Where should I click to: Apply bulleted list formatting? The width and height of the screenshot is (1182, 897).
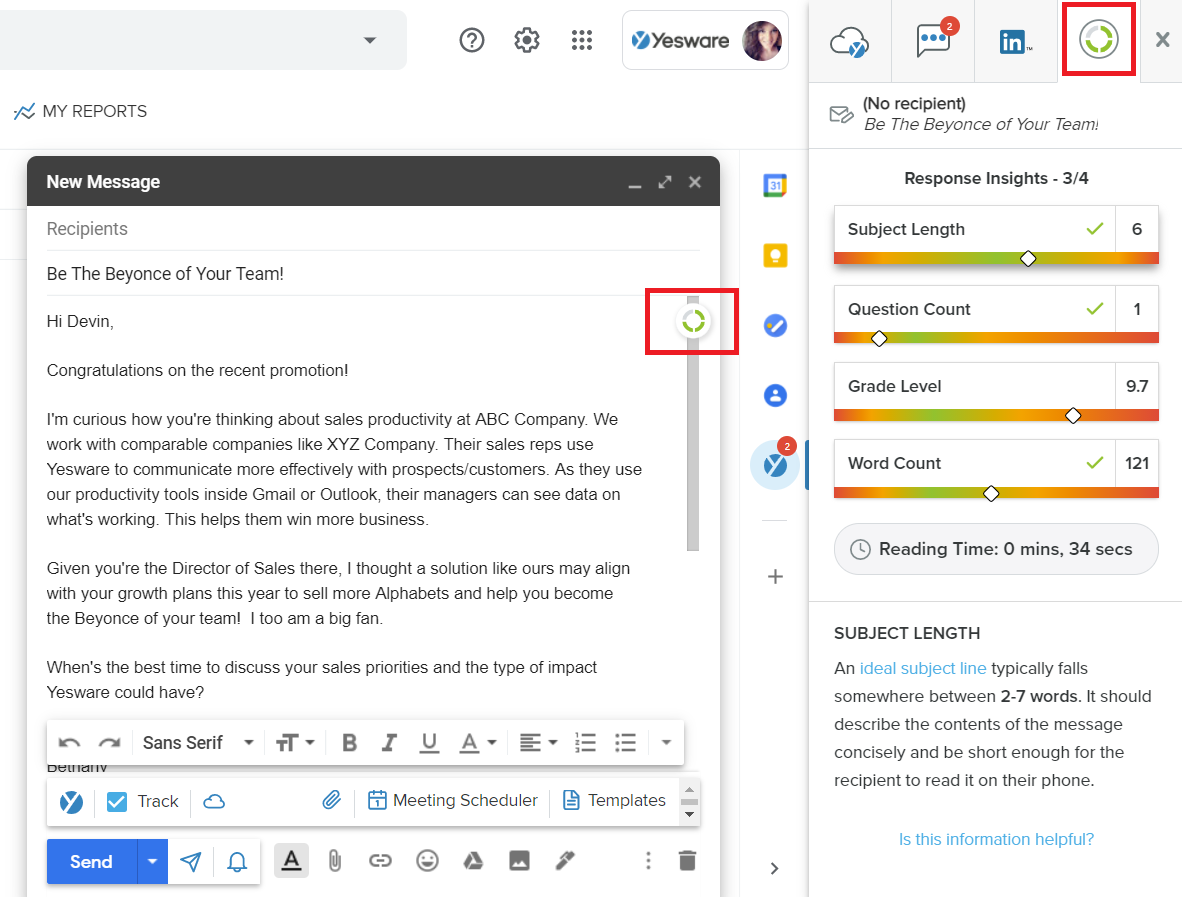pos(625,743)
